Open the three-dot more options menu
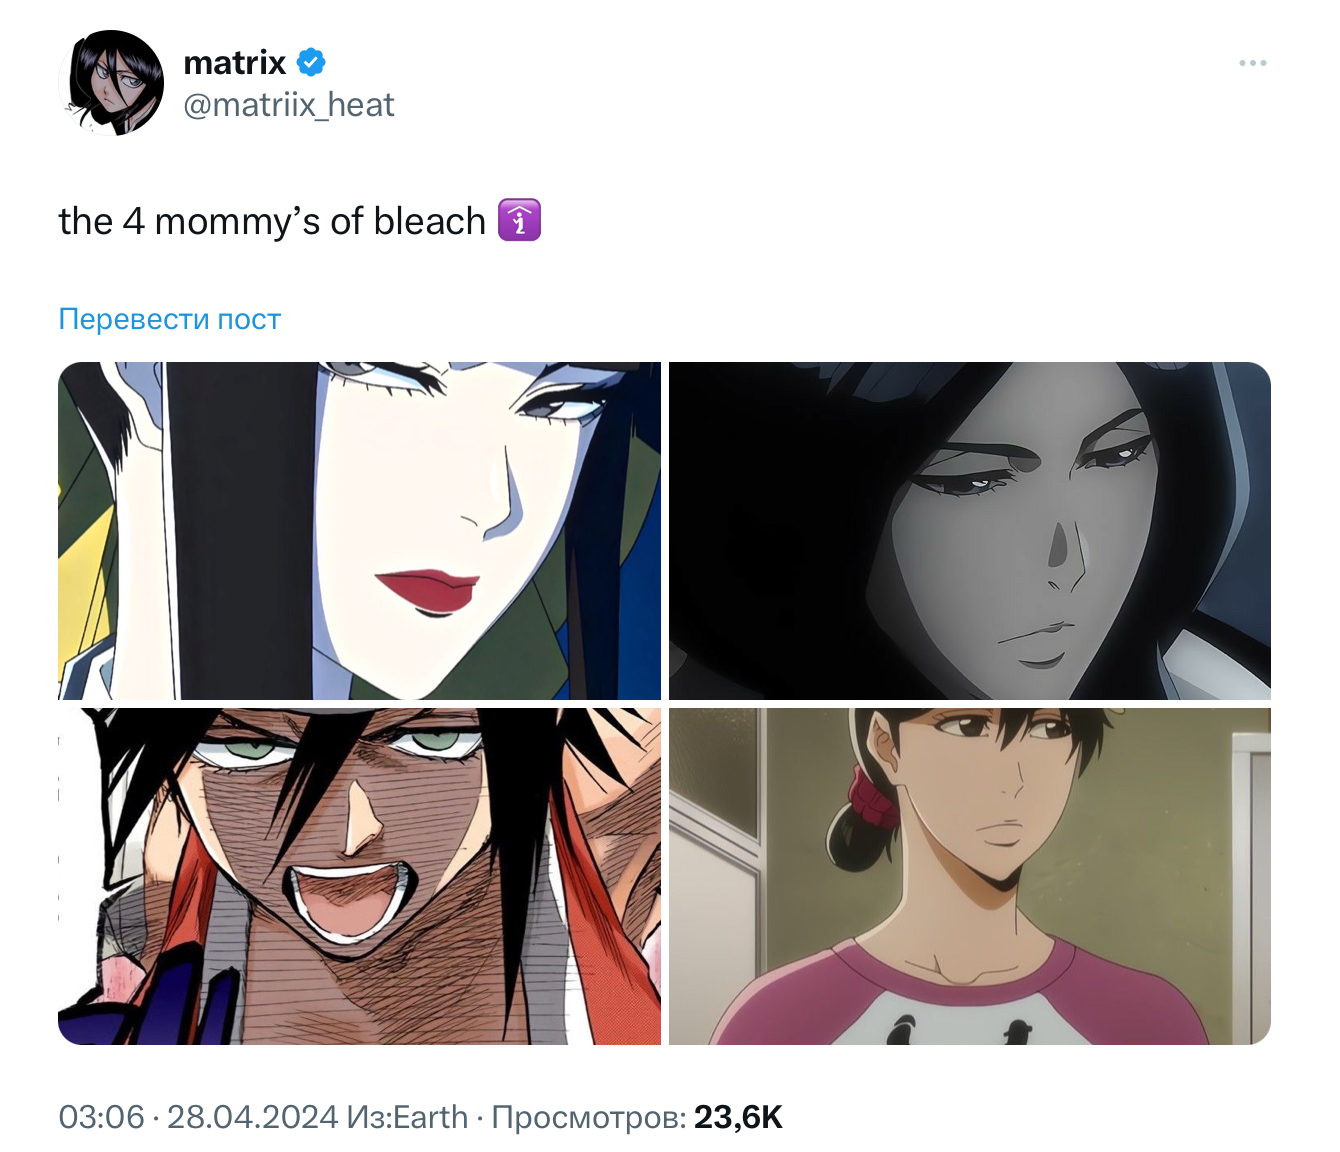Image resolution: width=1340 pixels, height=1152 pixels. point(1252,63)
